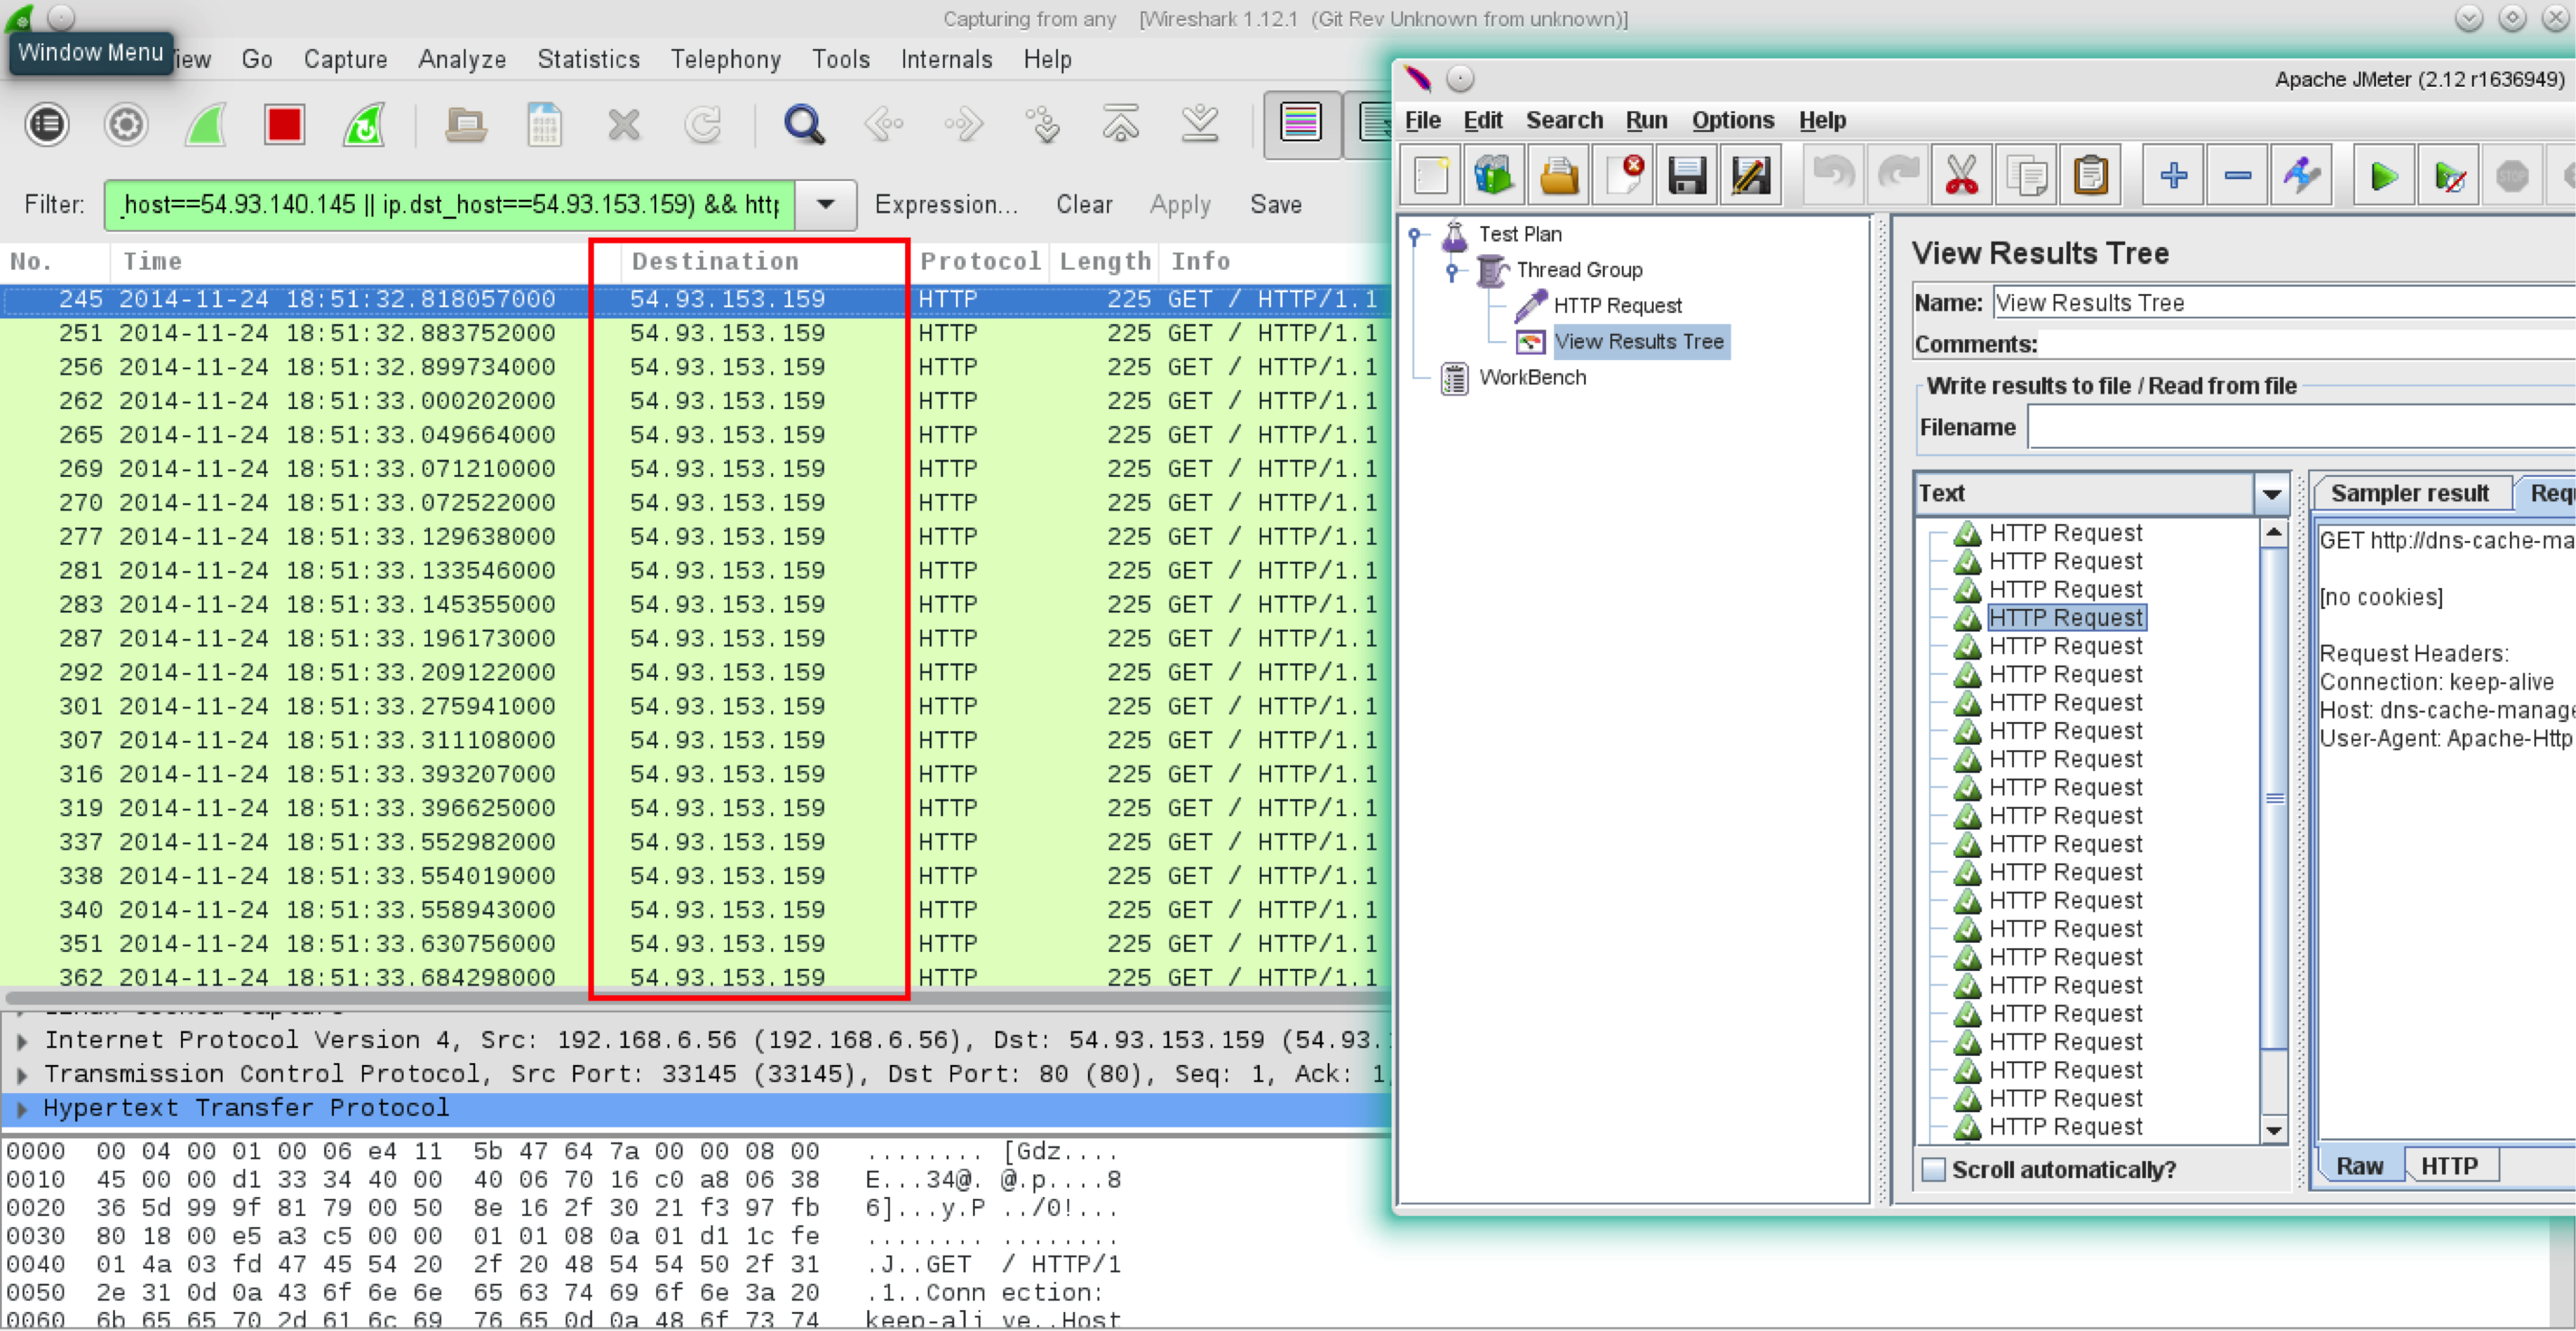2576x1331 pixels.
Task: Start new capture with green shark fin
Action: 205,125
